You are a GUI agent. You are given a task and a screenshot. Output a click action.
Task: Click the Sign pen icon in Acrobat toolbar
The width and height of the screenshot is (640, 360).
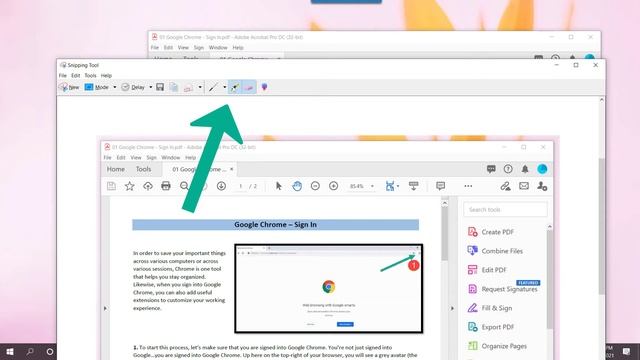505,186
